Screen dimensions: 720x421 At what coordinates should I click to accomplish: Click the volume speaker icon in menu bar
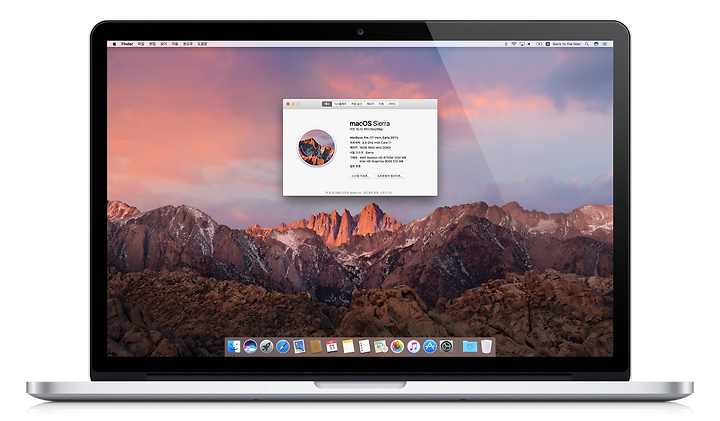529,44
